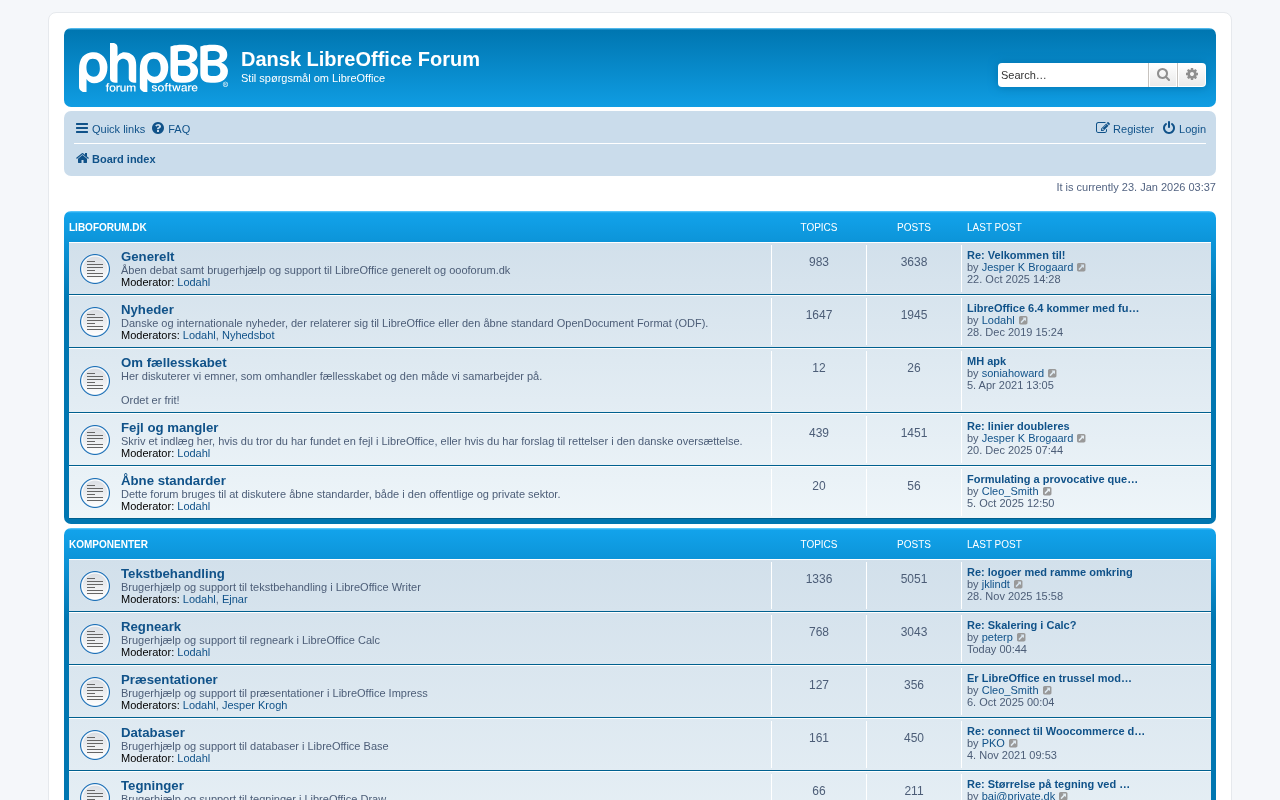
Task: Open last post 'MH apk'
Action: [987, 361]
